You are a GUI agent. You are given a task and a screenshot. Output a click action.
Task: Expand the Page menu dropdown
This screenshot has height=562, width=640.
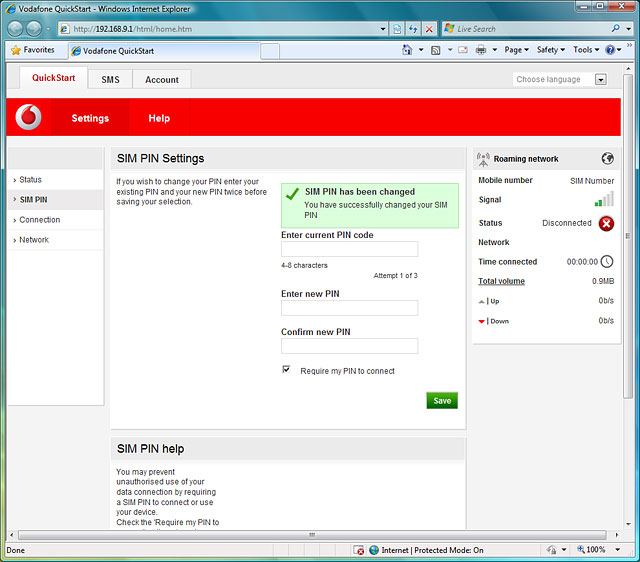click(x=515, y=50)
